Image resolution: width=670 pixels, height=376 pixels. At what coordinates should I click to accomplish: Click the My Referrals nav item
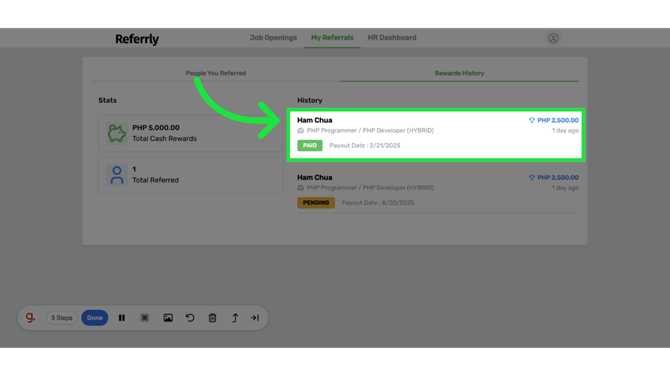pyautogui.click(x=332, y=38)
